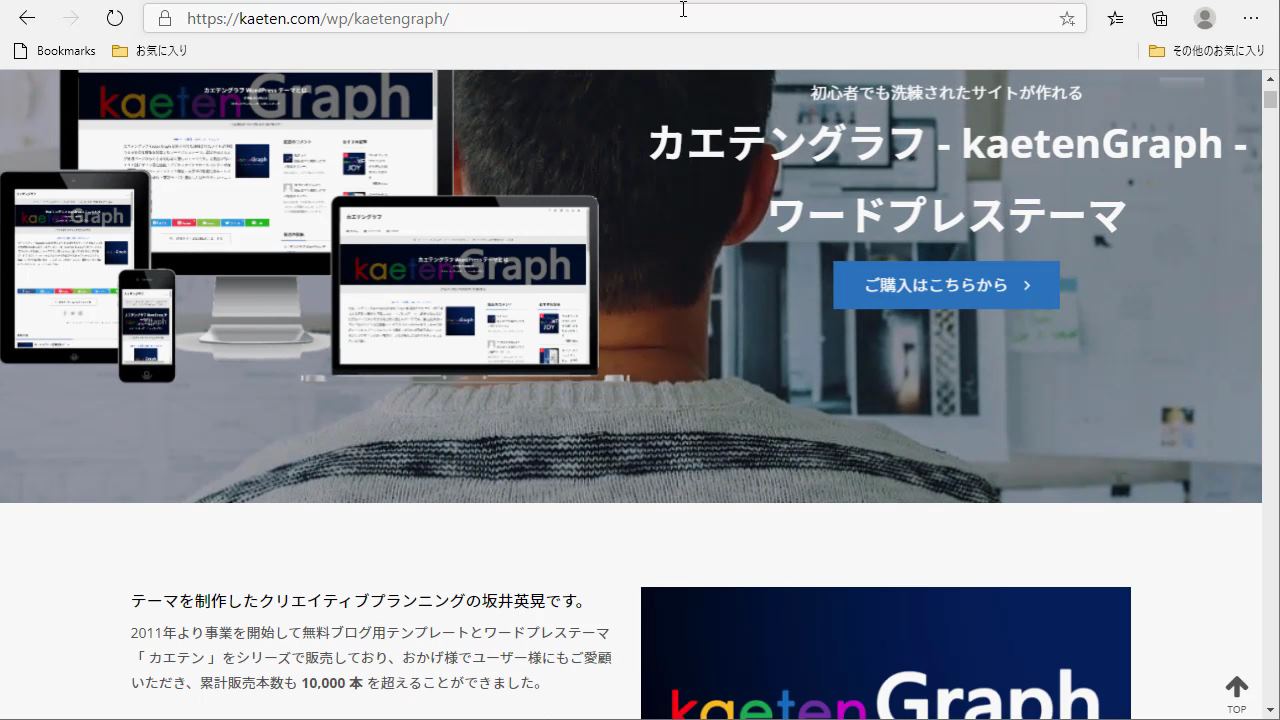The image size is (1280, 720).
Task: Click the vertical scrollbar thumb
Action: [1270, 100]
